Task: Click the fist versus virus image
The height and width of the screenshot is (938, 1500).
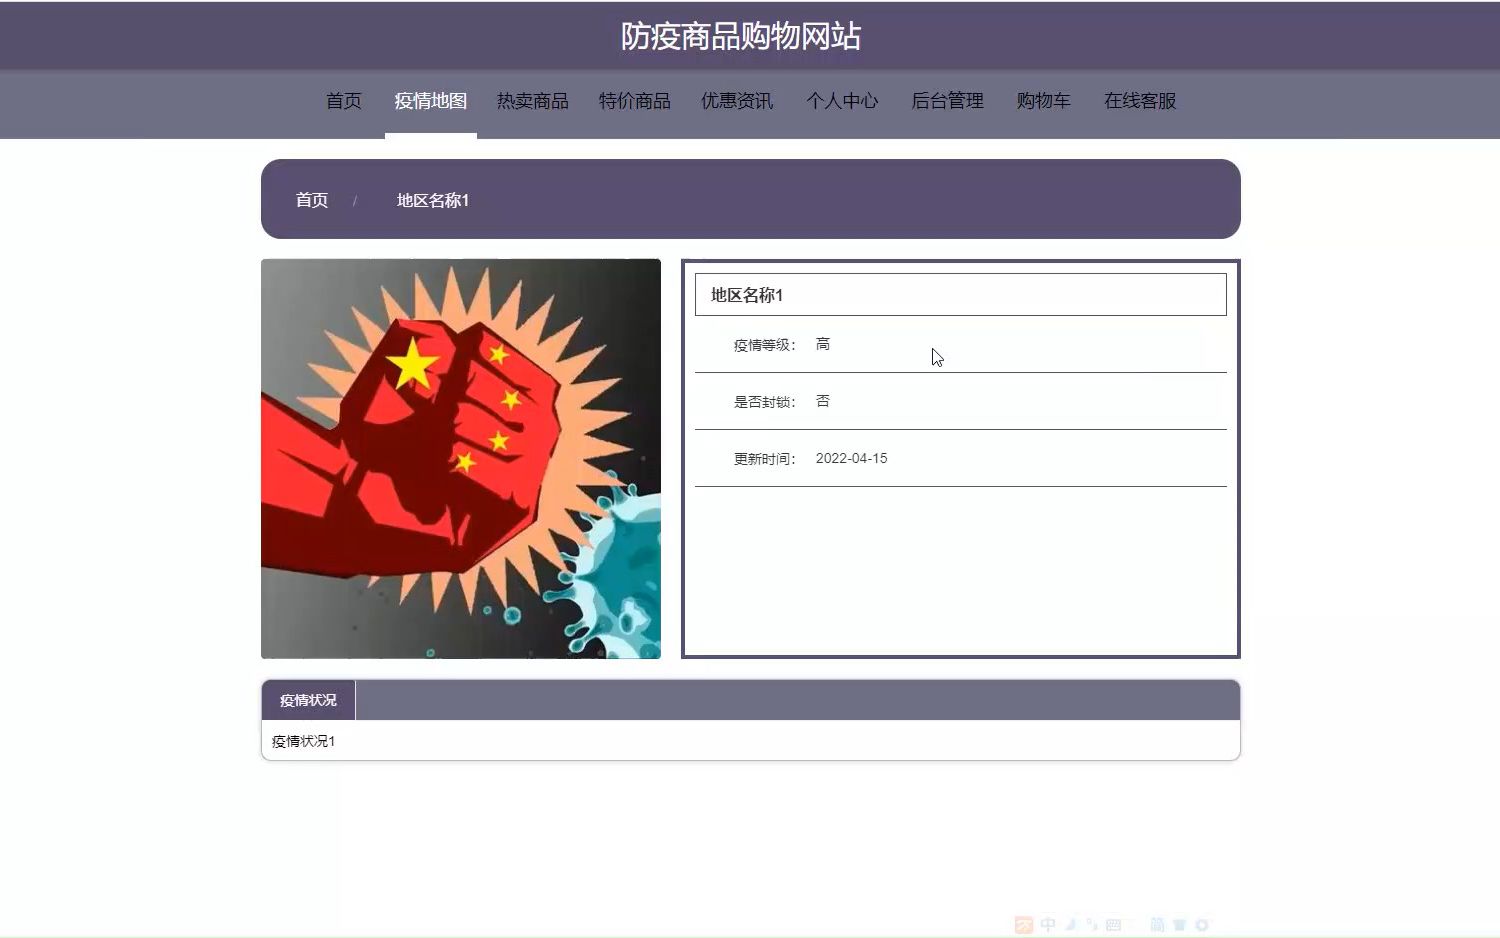Action: 461,459
